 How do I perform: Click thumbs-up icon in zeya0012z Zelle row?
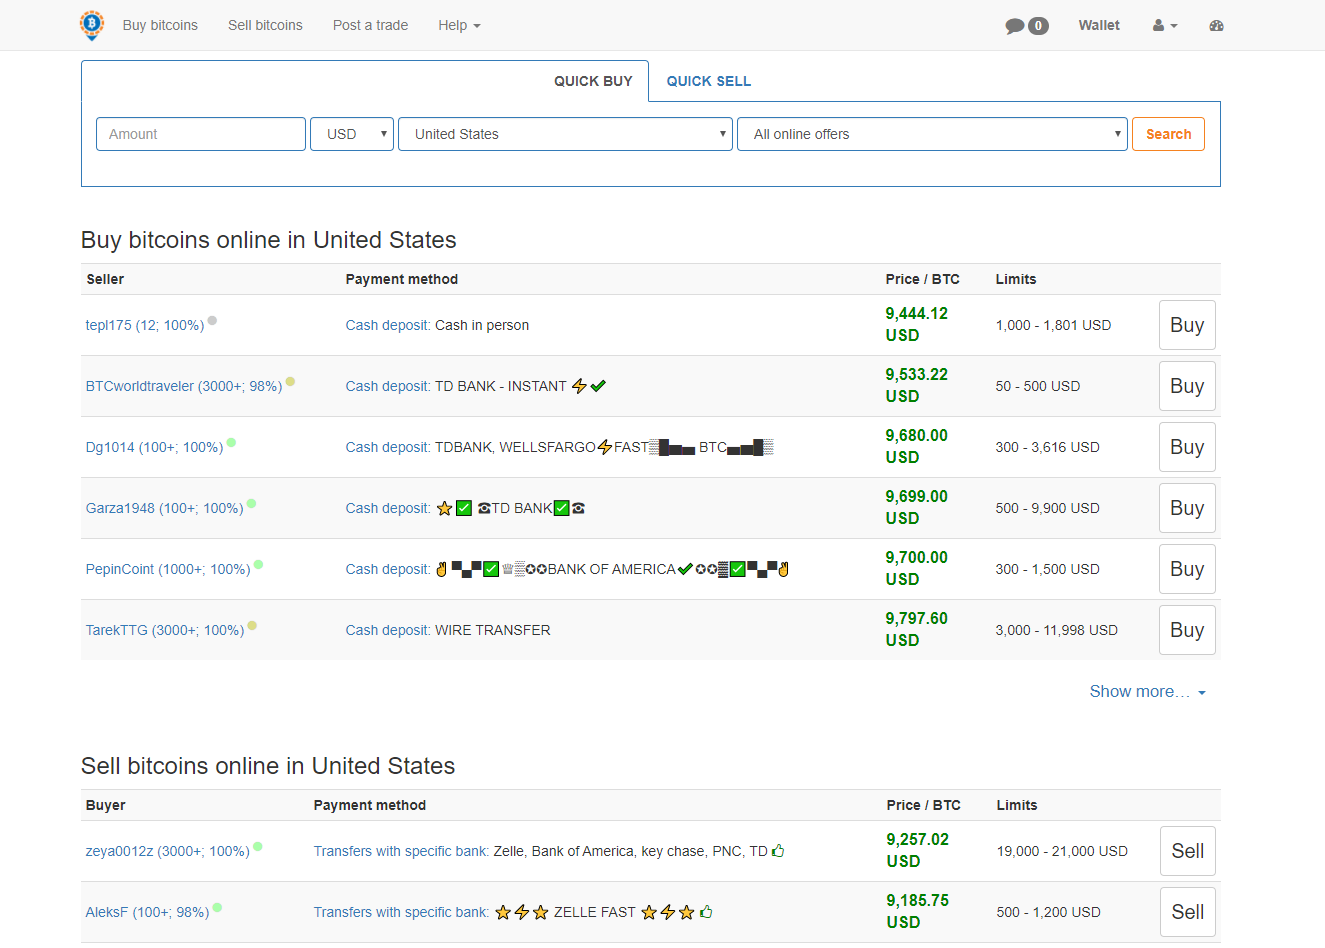click(x=778, y=851)
